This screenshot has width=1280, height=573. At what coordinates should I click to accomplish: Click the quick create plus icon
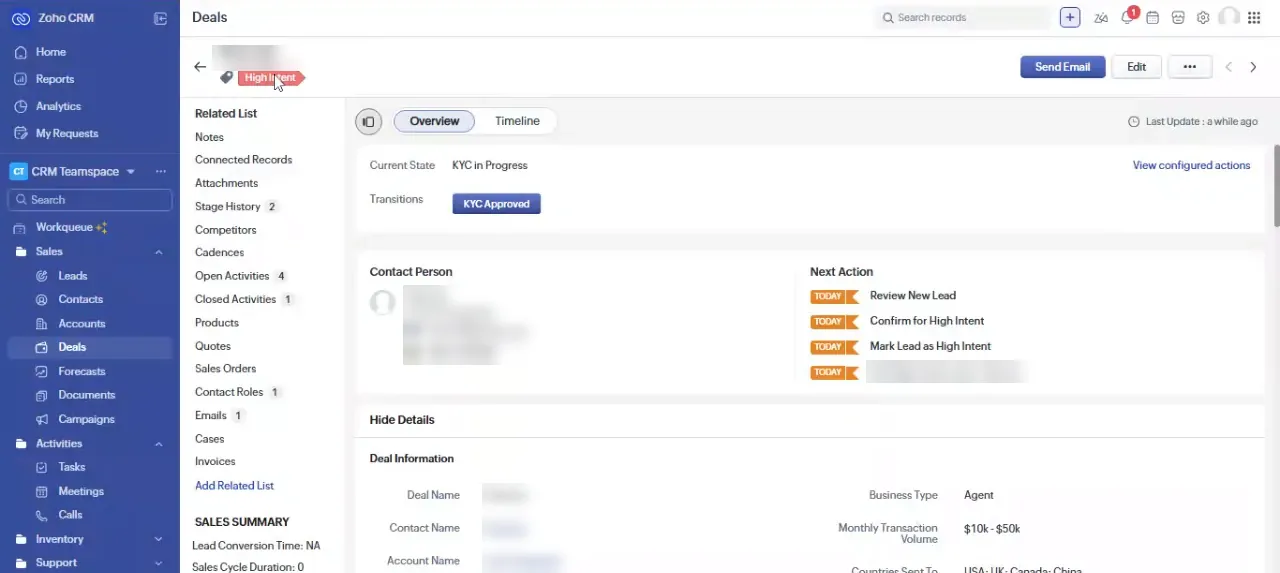[x=1070, y=17]
